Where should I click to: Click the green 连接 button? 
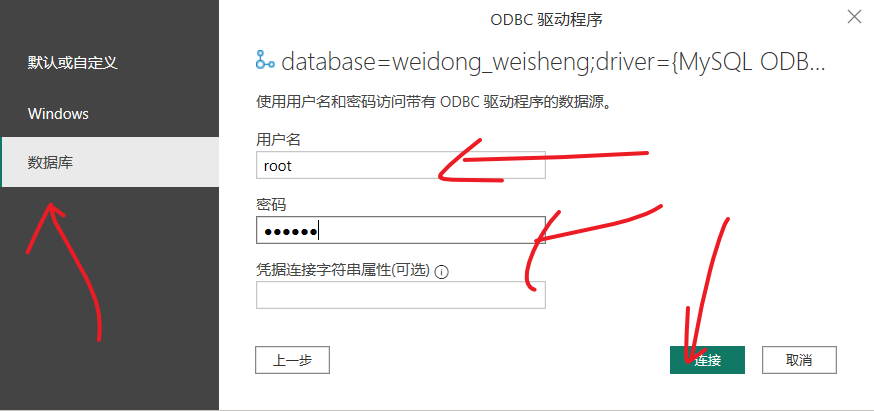pyautogui.click(x=707, y=360)
